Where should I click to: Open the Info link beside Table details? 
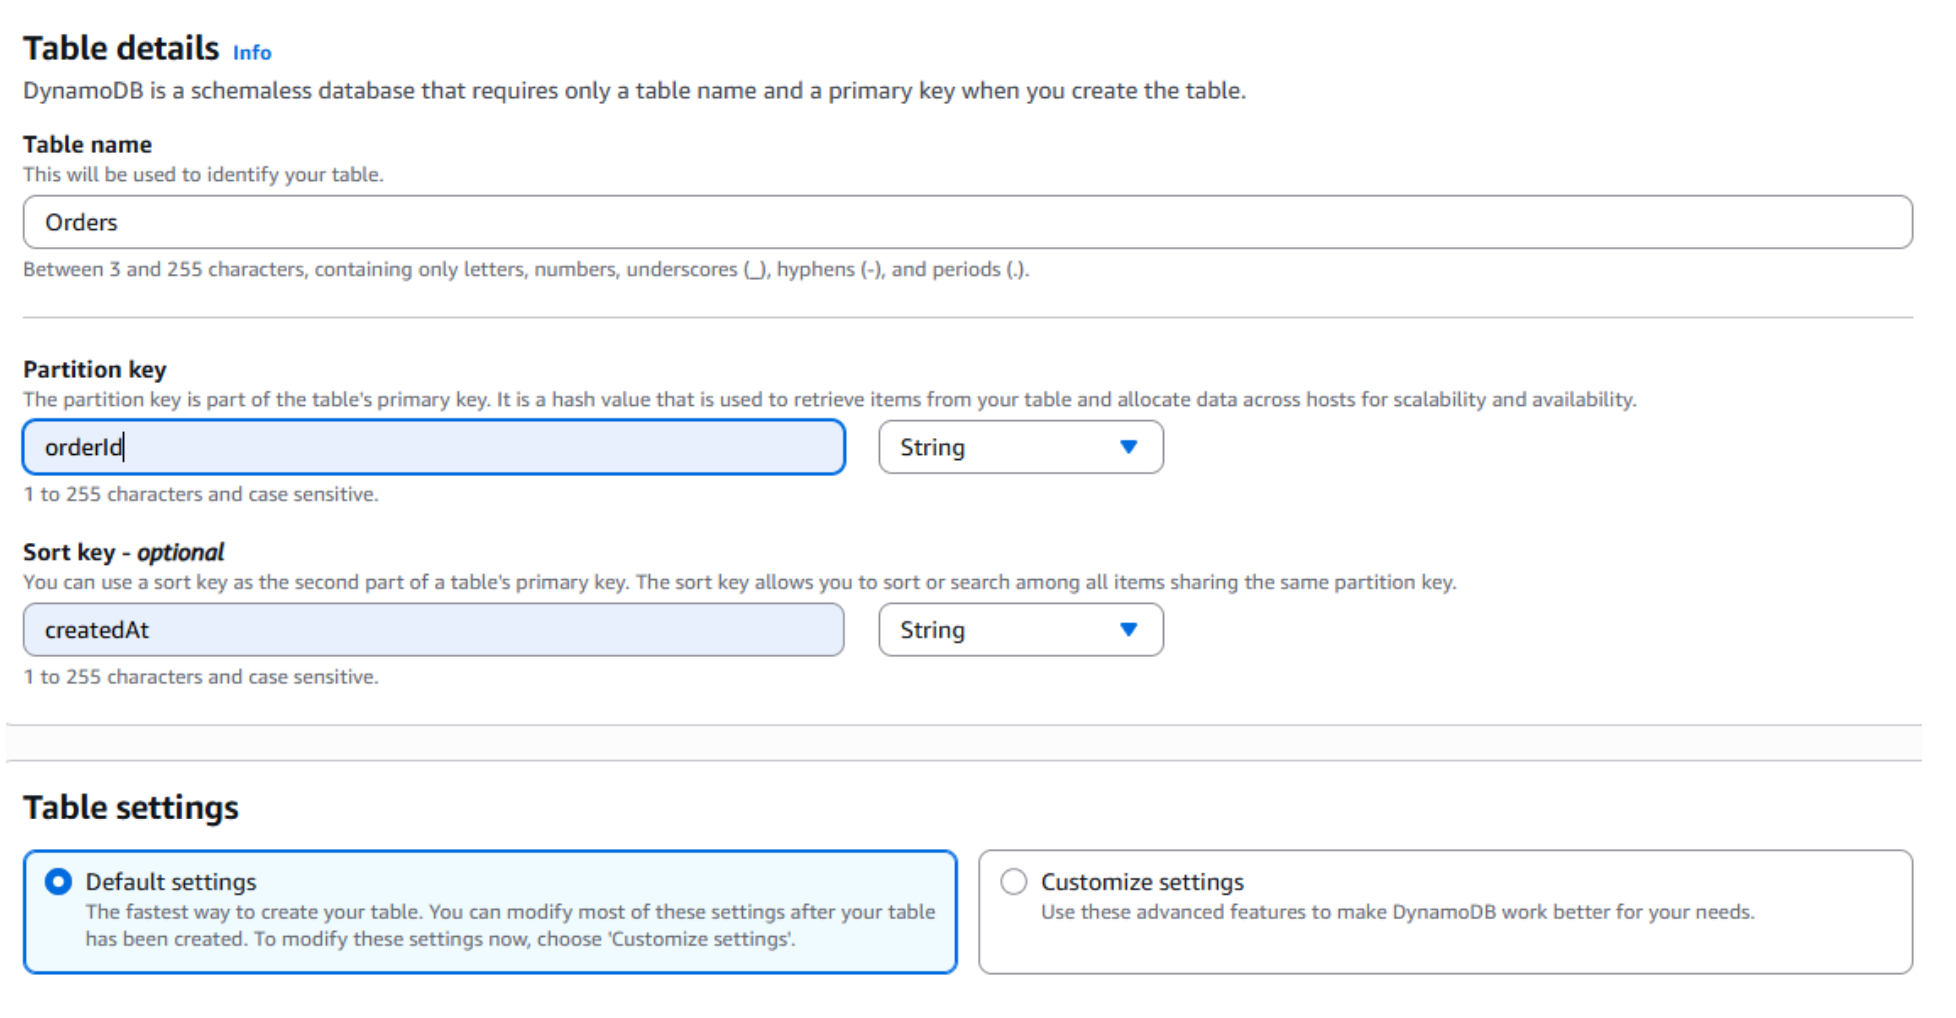click(251, 53)
